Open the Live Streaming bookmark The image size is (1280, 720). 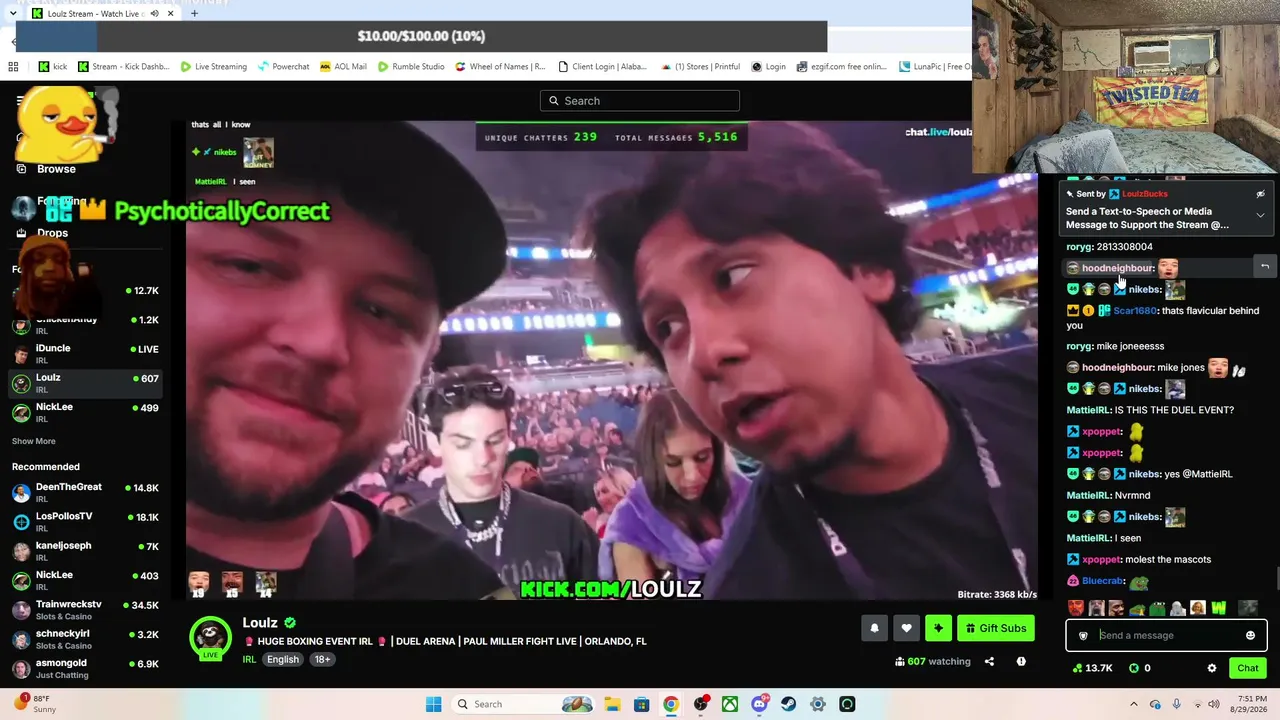[x=213, y=67]
